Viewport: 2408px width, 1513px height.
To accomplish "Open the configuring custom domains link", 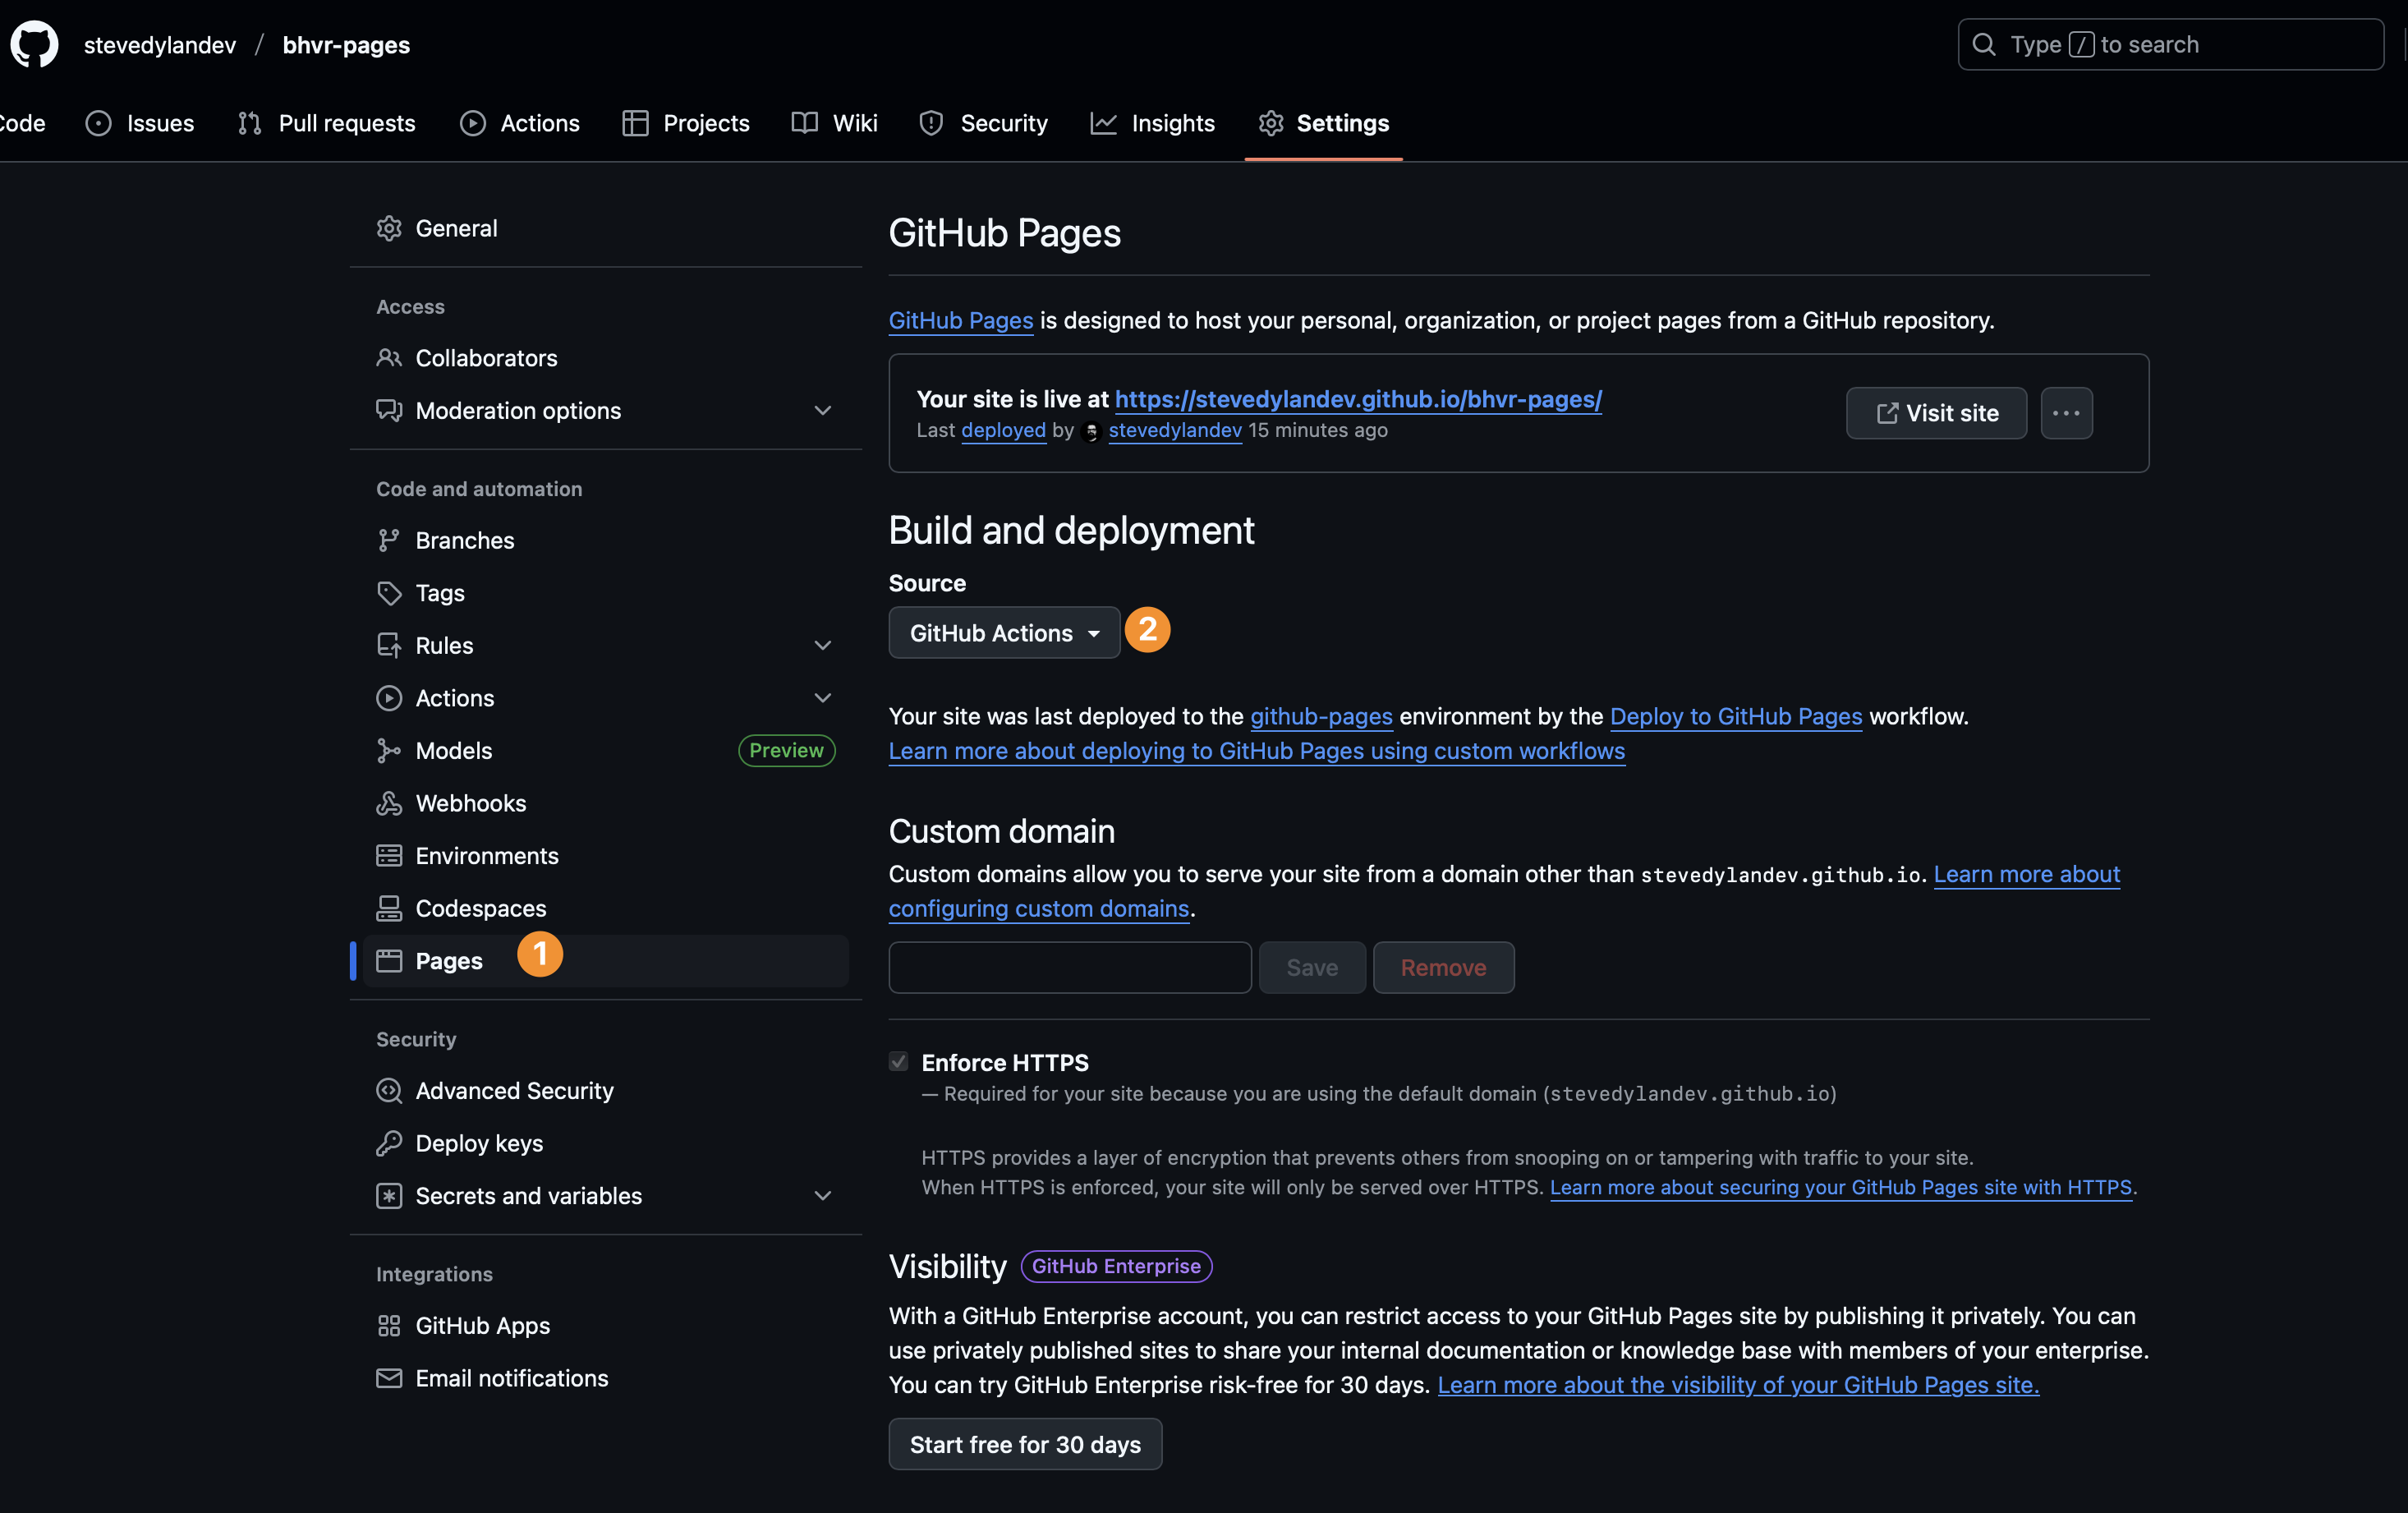I will click(x=1038, y=908).
